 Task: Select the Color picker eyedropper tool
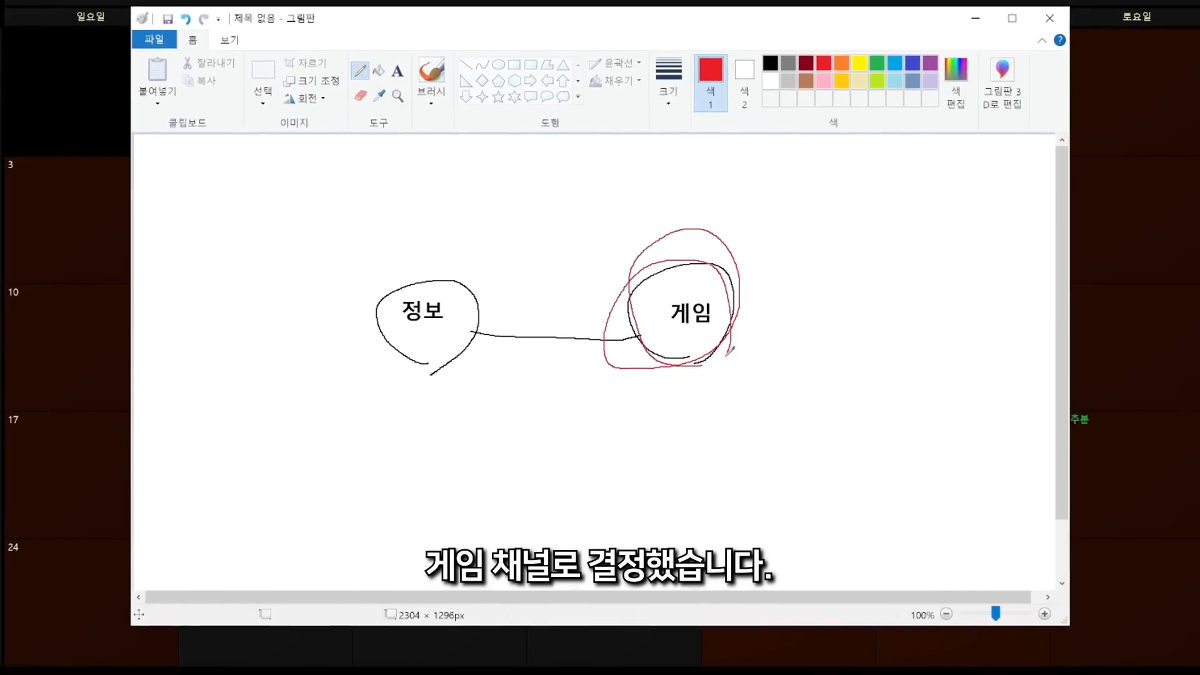coord(379,96)
